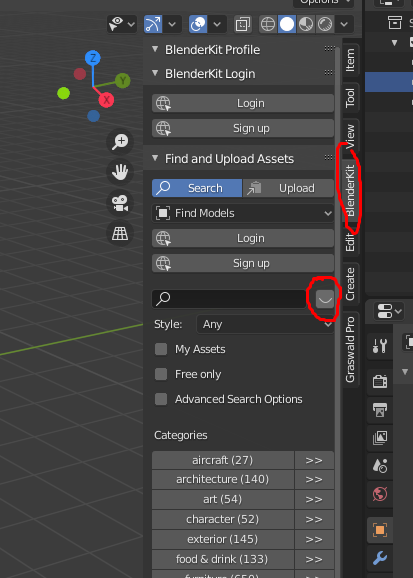Expand architecture subcategories arrow button
This screenshot has width=413, height=578.
point(314,479)
